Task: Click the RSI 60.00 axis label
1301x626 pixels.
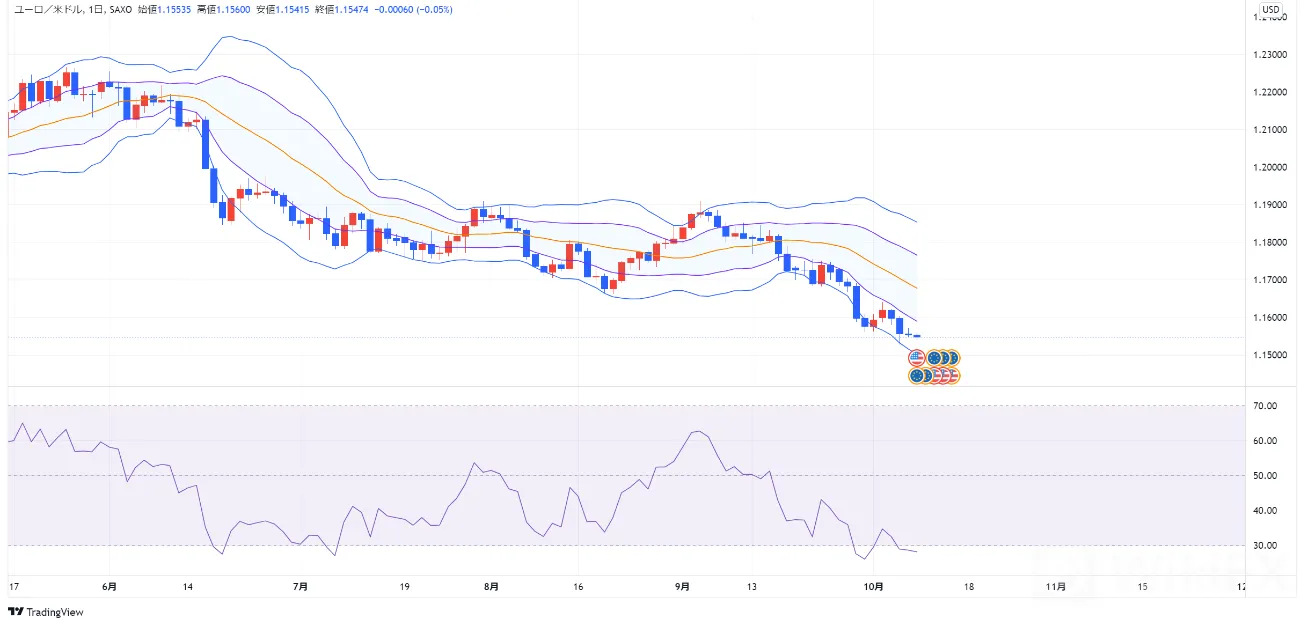Action: coord(1267,441)
